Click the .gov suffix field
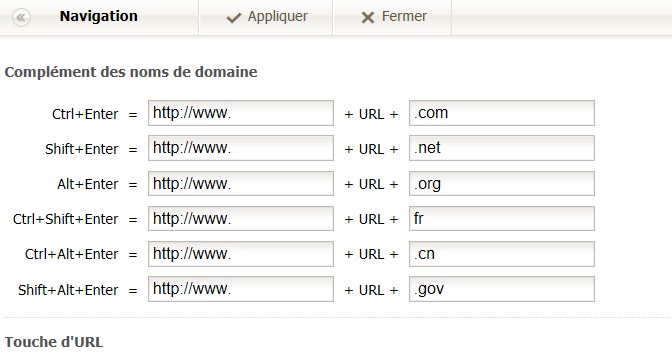The height and width of the screenshot is (363, 672). point(502,289)
